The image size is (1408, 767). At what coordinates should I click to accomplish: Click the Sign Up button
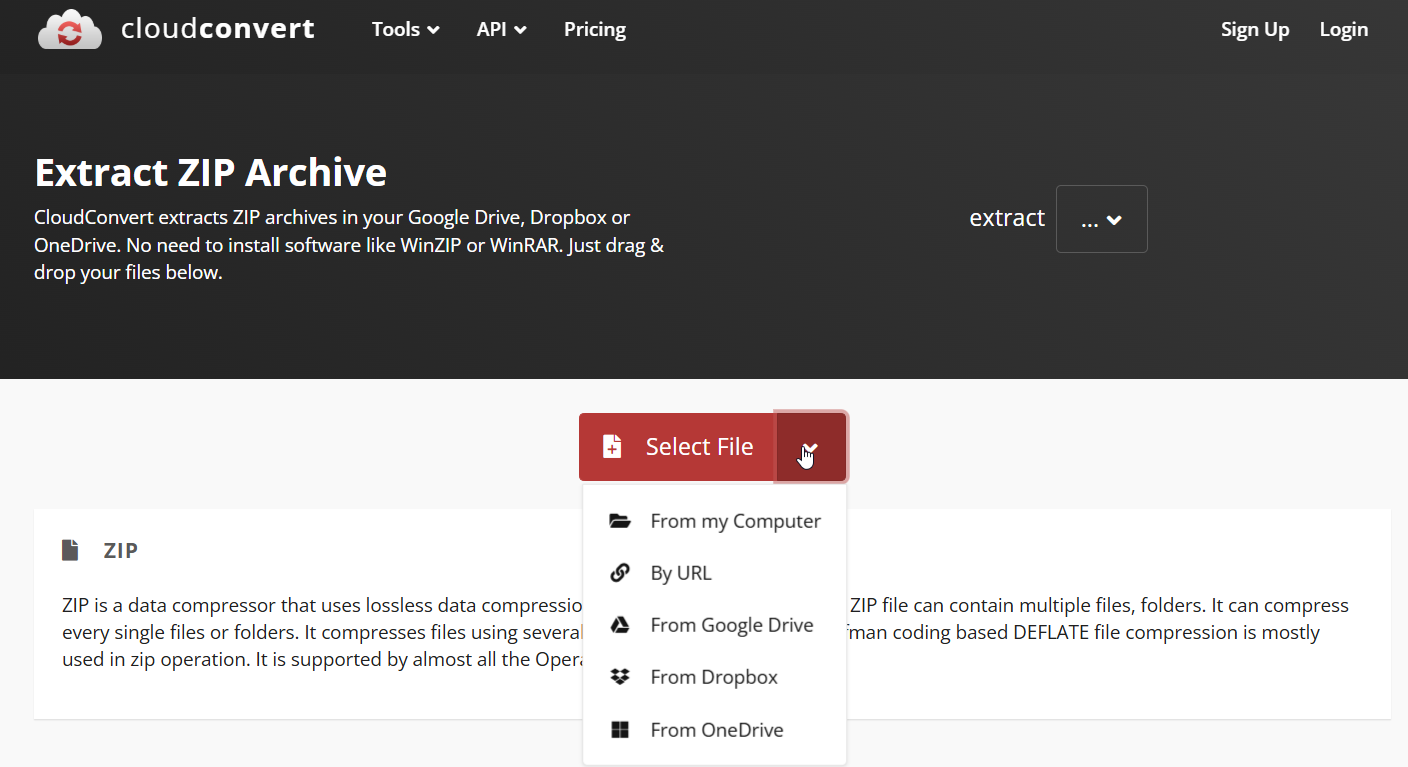pyautogui.click(x=1255, y=29)
